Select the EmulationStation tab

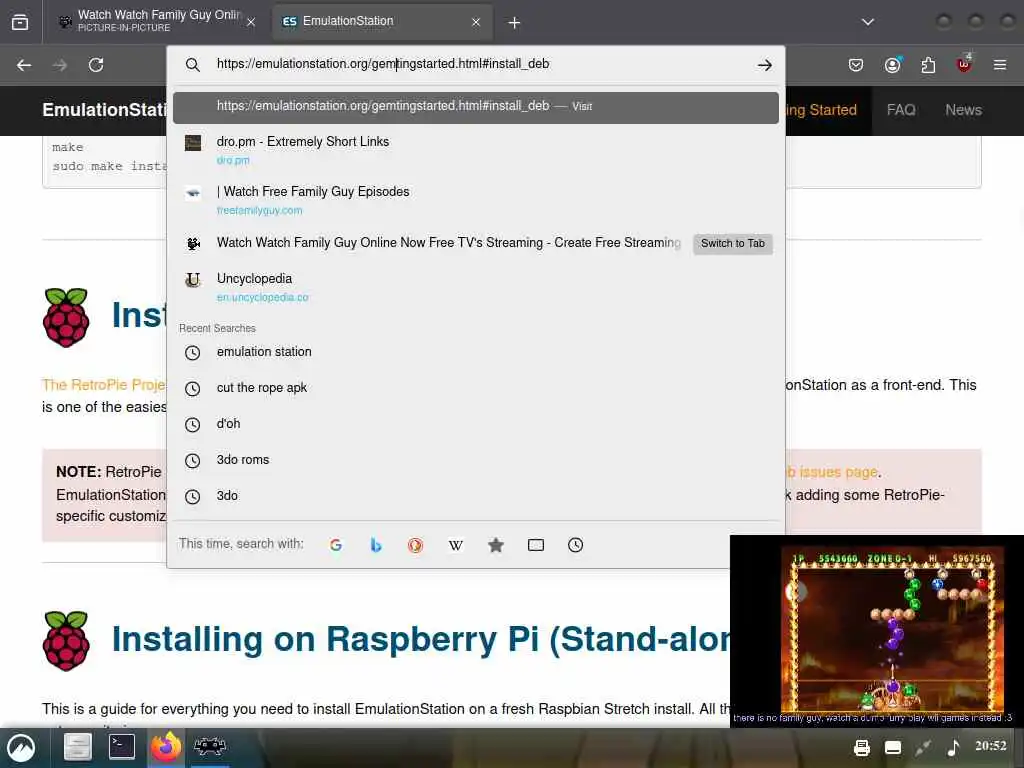[x=383, y=22]
